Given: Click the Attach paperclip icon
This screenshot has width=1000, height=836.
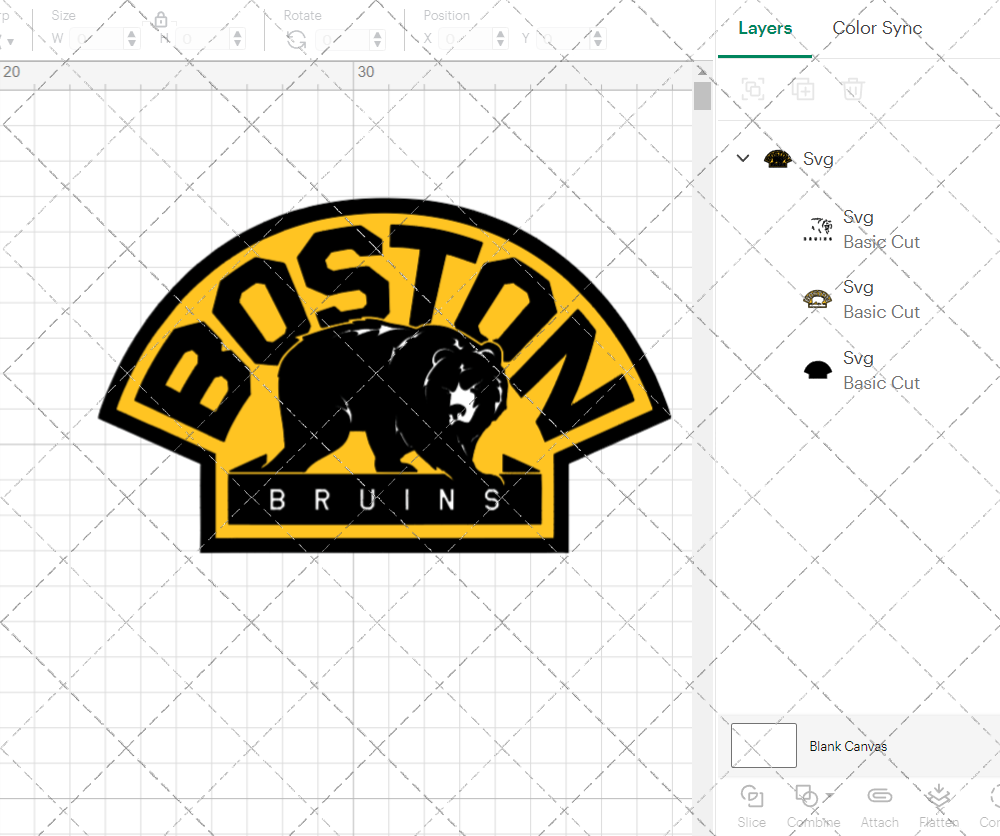Looking at the screenshot, I should 879,797.
